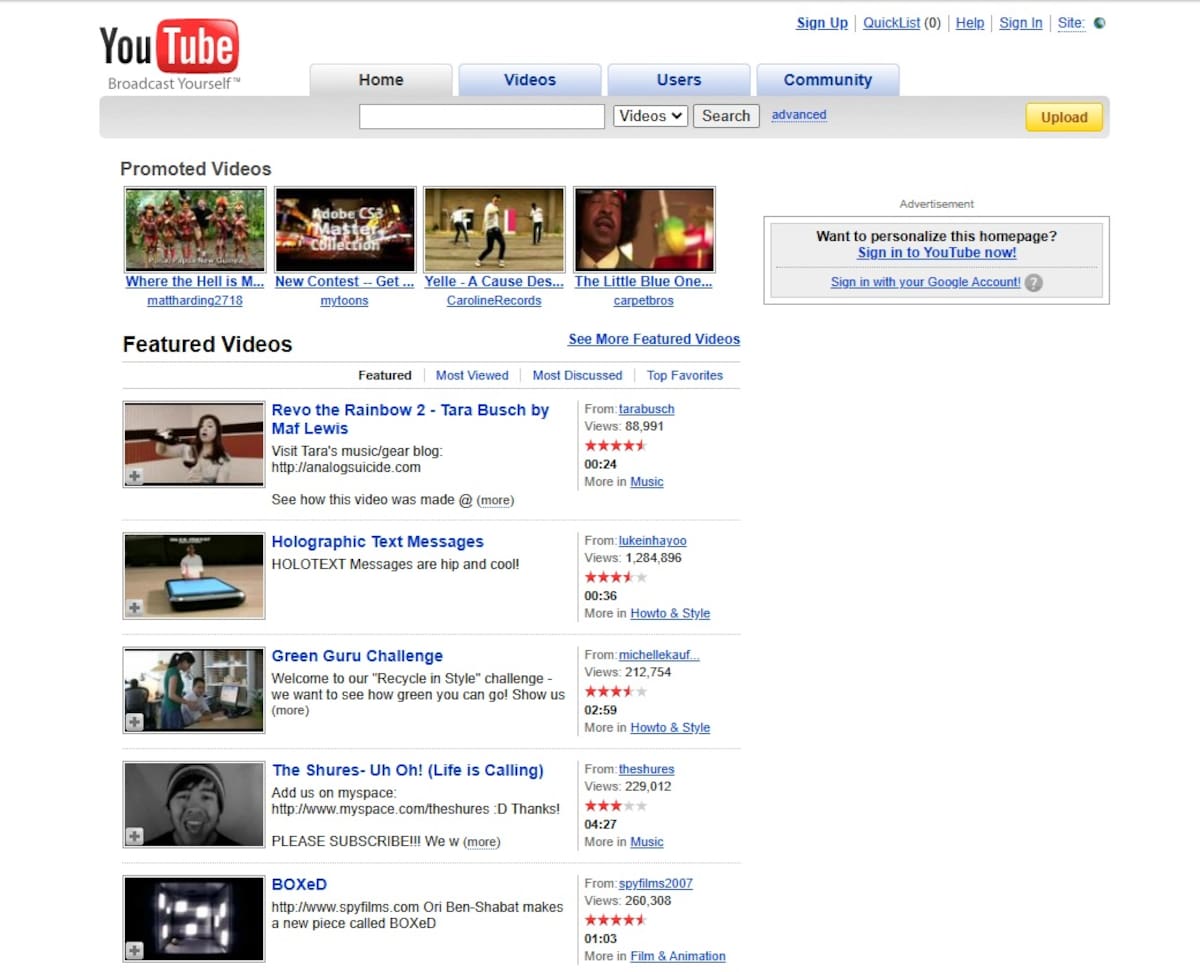Open the Where the Hell is M... promoted thumbnail
Viewport: 1200px width, 972px height.
click(195, 229)
